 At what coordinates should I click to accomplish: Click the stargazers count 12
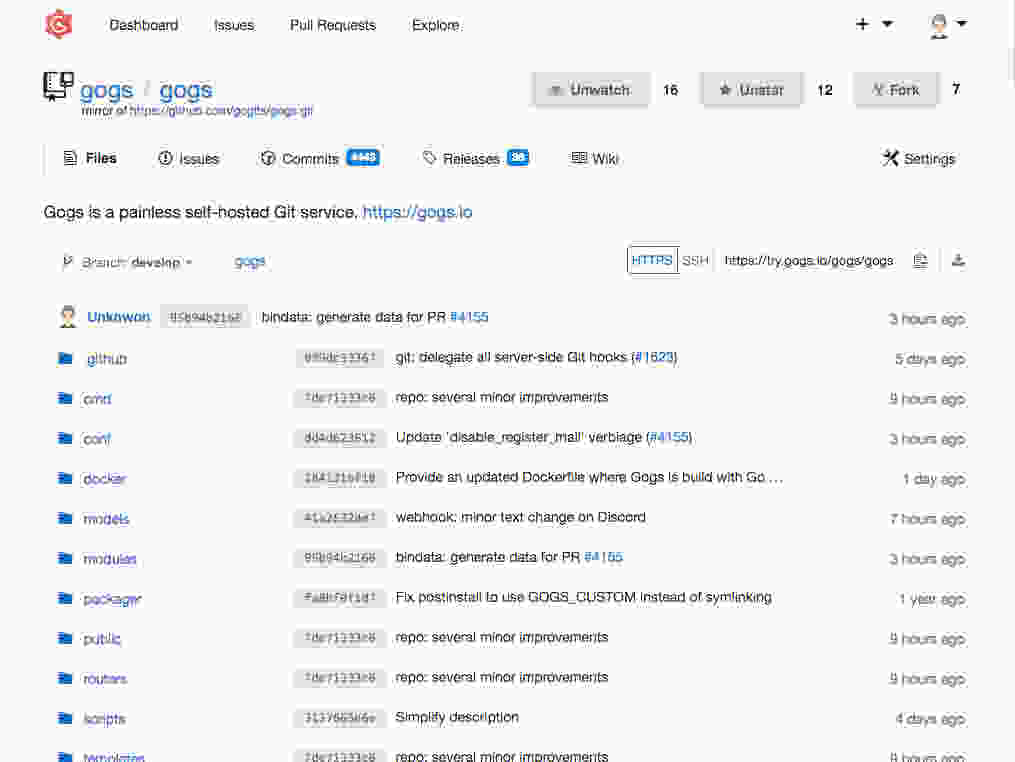click(825, 89)
